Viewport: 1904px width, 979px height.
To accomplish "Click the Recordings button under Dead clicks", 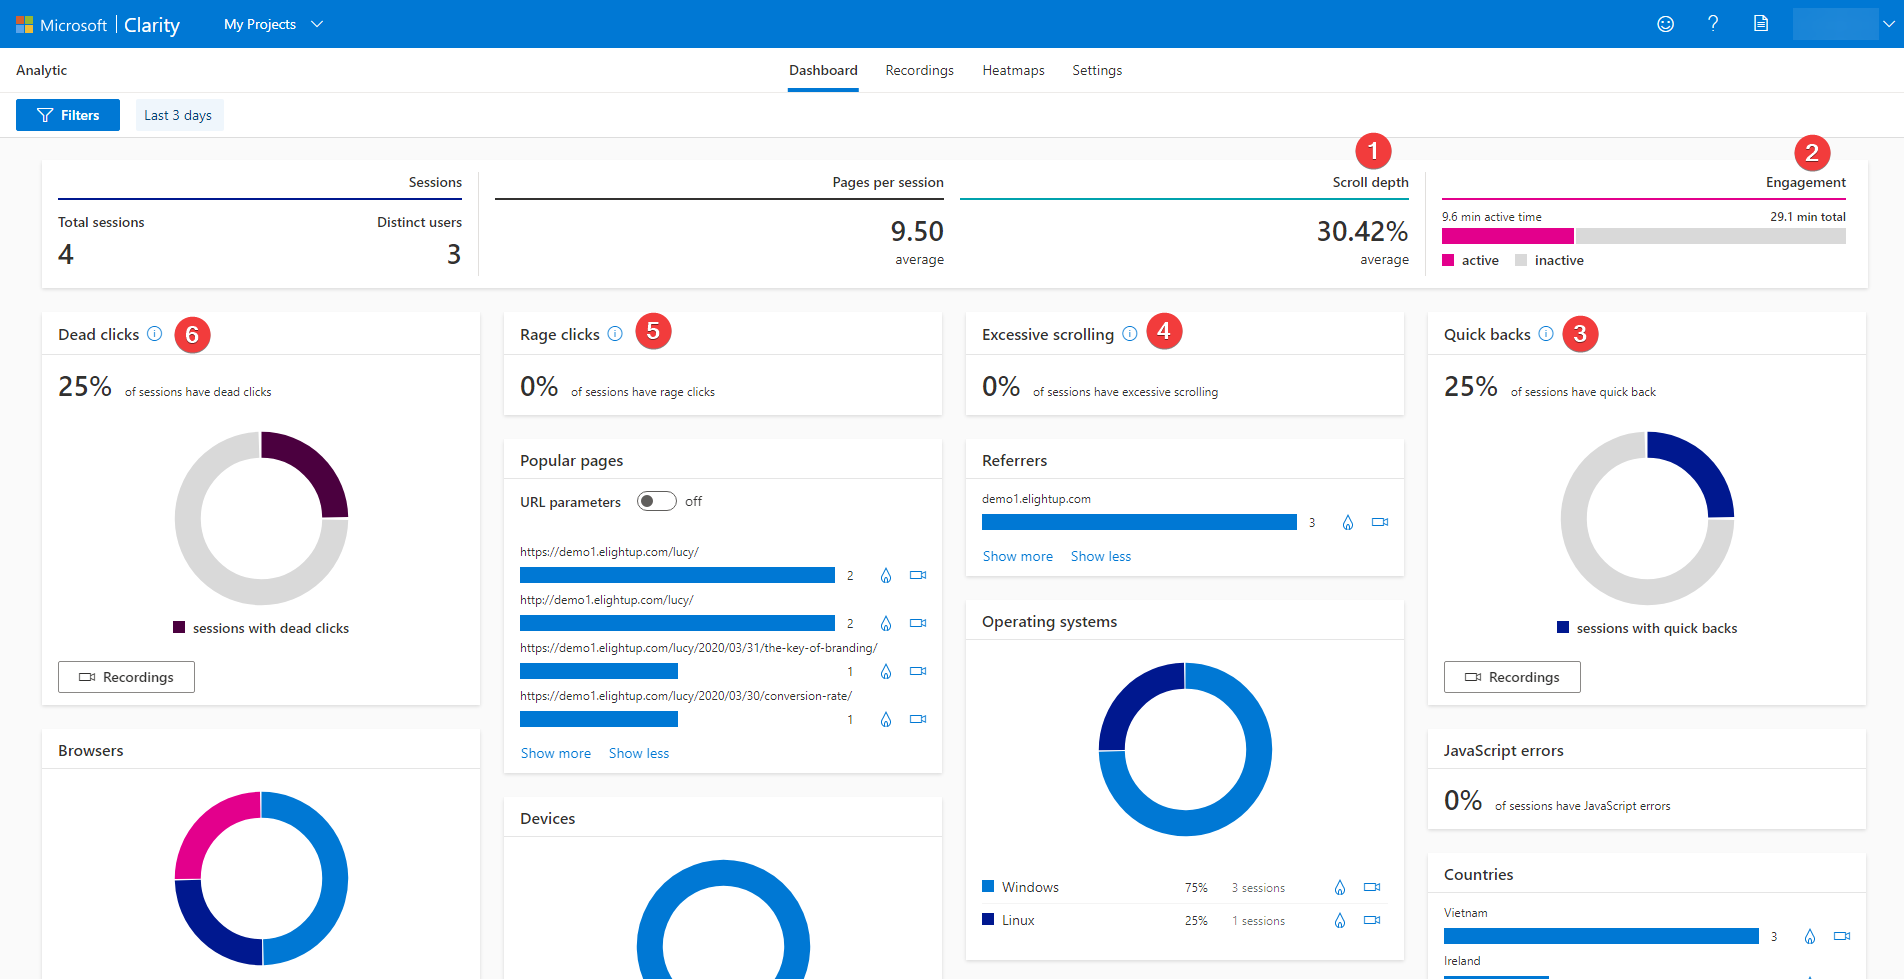I will click(x=126, y=677).
